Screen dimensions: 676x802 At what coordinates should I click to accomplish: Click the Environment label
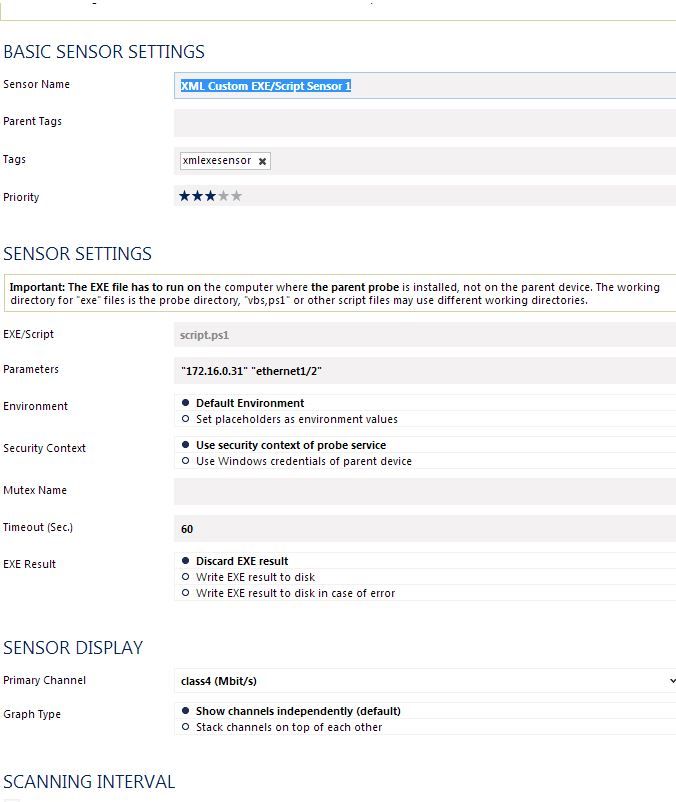35,406
